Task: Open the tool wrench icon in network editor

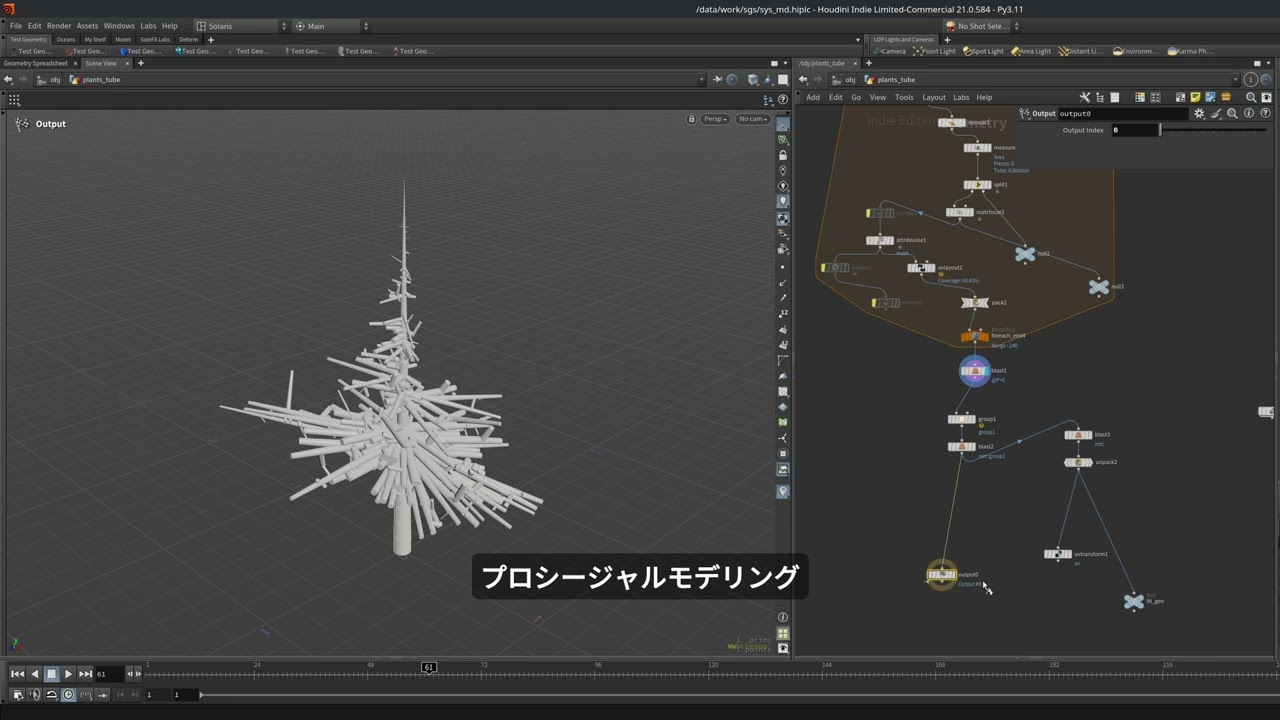Action: (x=1085, y=97)
